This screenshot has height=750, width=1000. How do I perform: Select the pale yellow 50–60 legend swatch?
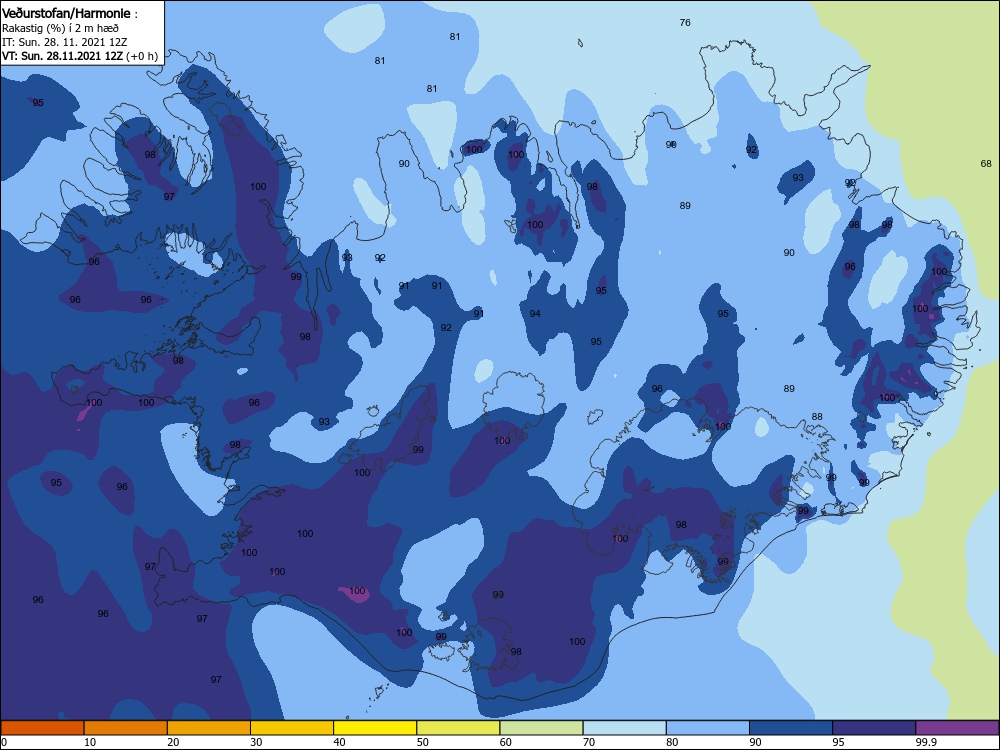(x=458, y=728)
